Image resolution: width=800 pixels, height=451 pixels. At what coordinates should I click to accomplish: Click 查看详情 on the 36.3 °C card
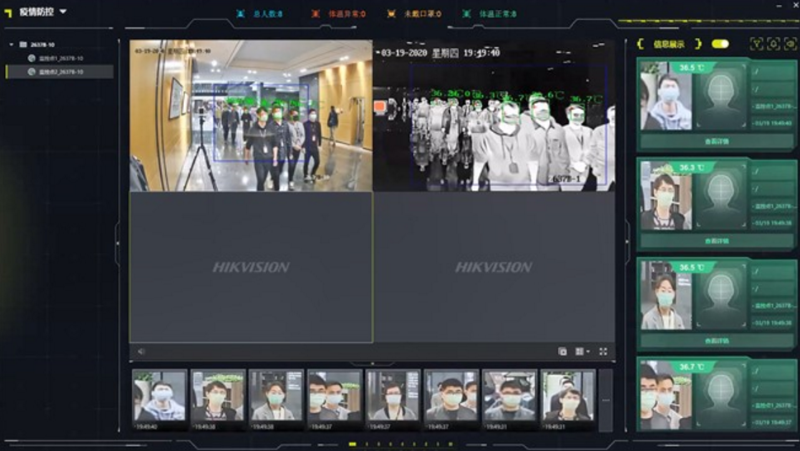coord(717,241)
